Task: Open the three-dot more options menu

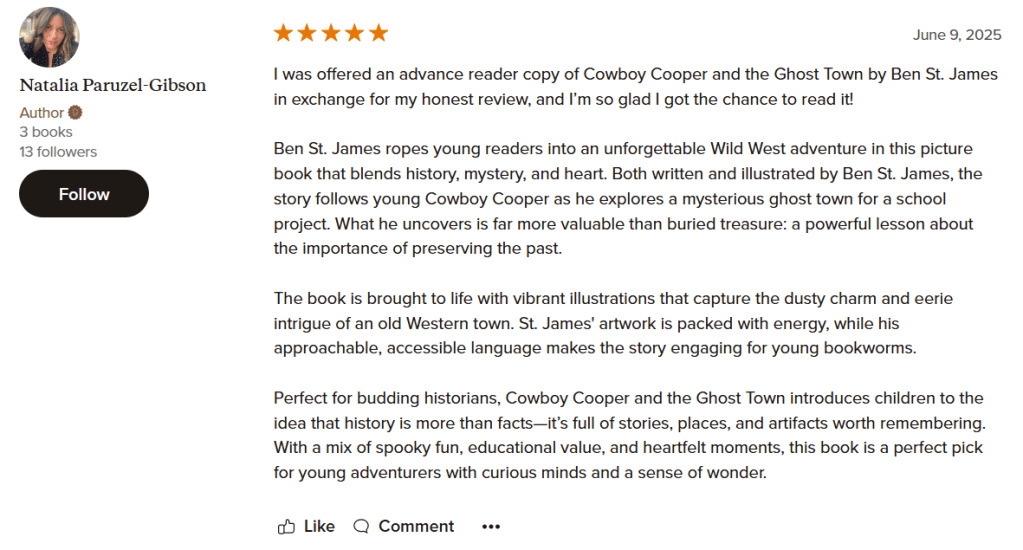Action: 490,526
